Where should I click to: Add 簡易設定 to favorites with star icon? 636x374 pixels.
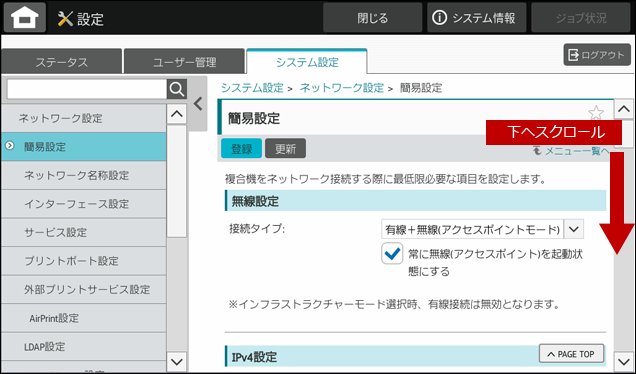point(595,113)
